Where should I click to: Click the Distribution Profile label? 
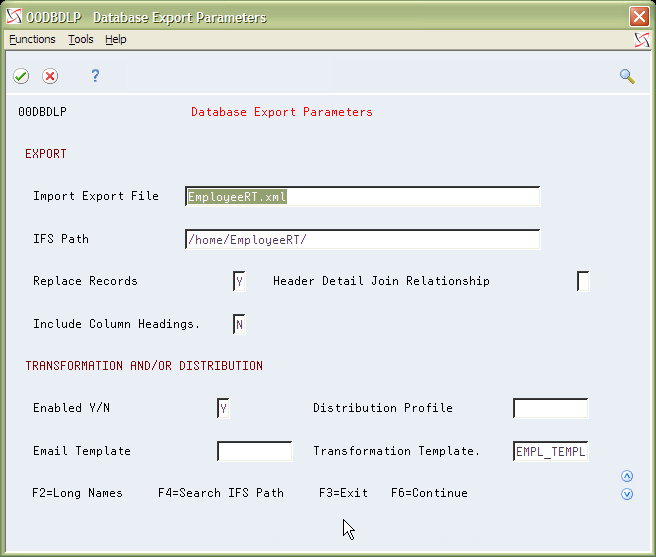tap(383, 408)
